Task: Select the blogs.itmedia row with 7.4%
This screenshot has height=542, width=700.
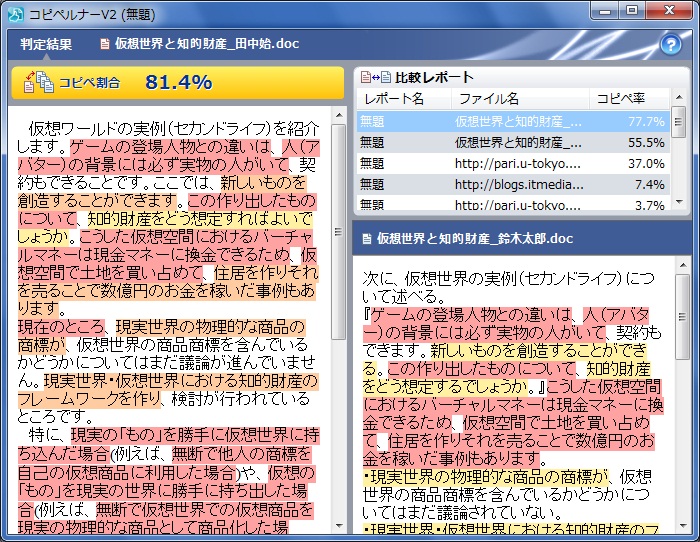Action: point(513,184)
